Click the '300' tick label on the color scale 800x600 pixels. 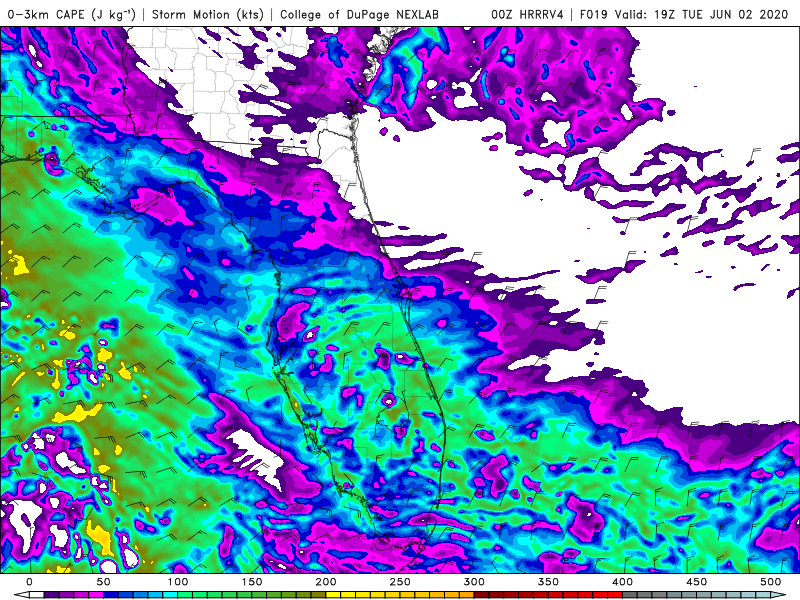tap(474, 582)
